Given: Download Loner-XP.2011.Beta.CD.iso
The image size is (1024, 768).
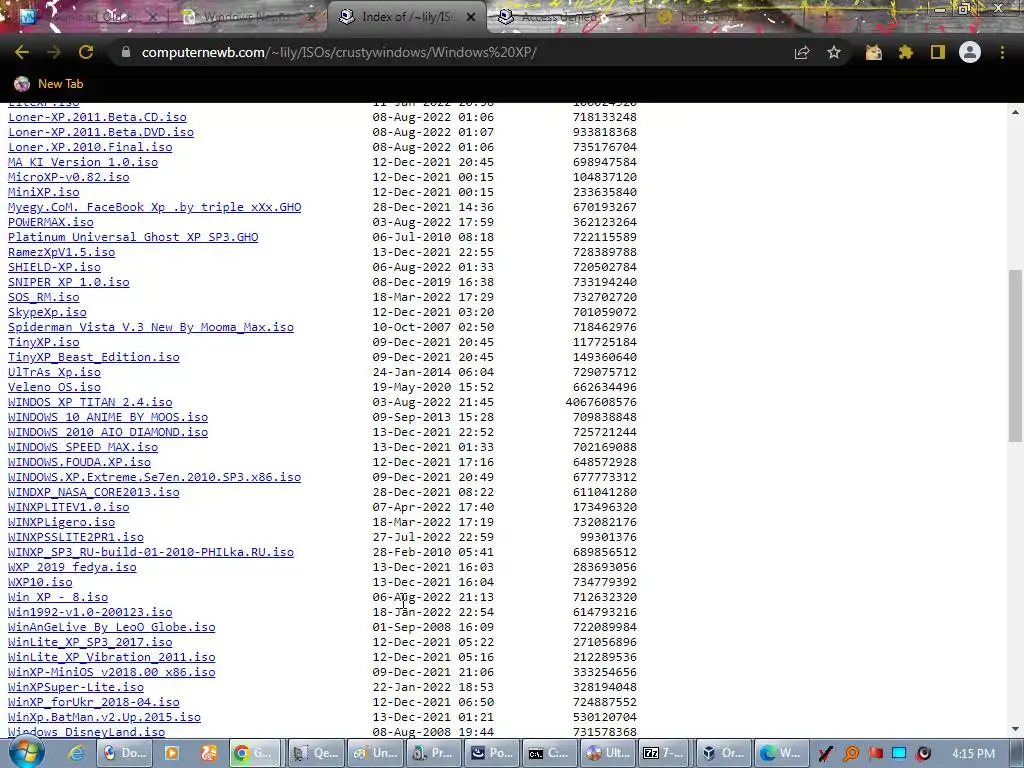Looking at the screenshot, I should (x=97, y=117).
